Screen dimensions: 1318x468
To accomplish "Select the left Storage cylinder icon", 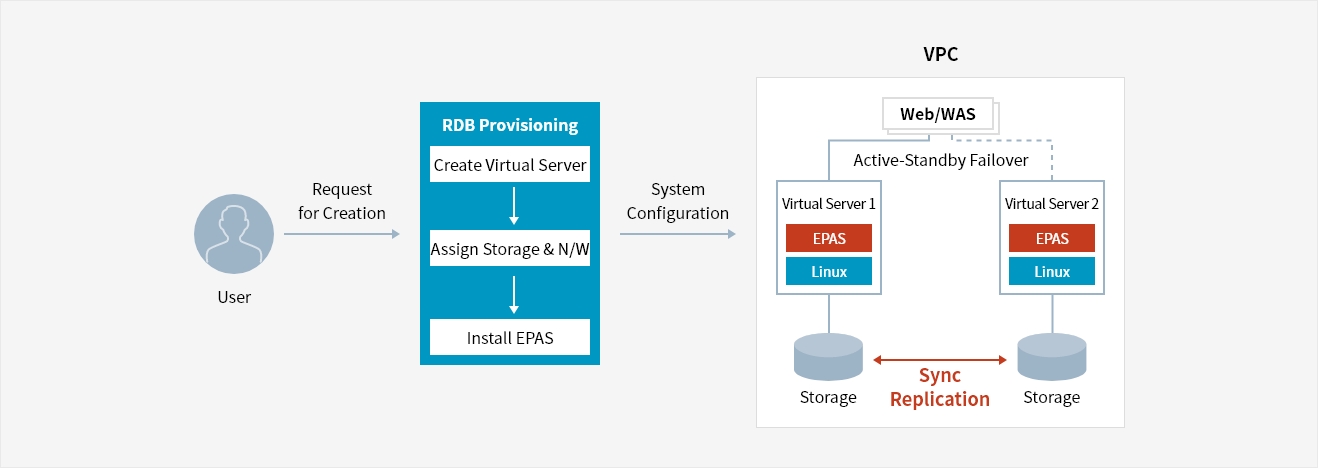I will 828,357.
